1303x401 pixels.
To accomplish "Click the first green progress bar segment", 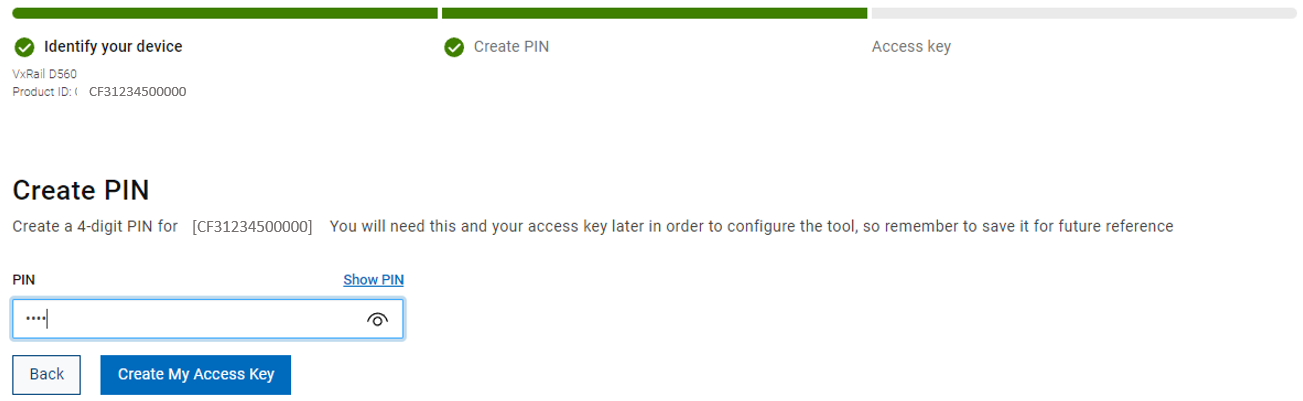I will click(x=225, y=13).
